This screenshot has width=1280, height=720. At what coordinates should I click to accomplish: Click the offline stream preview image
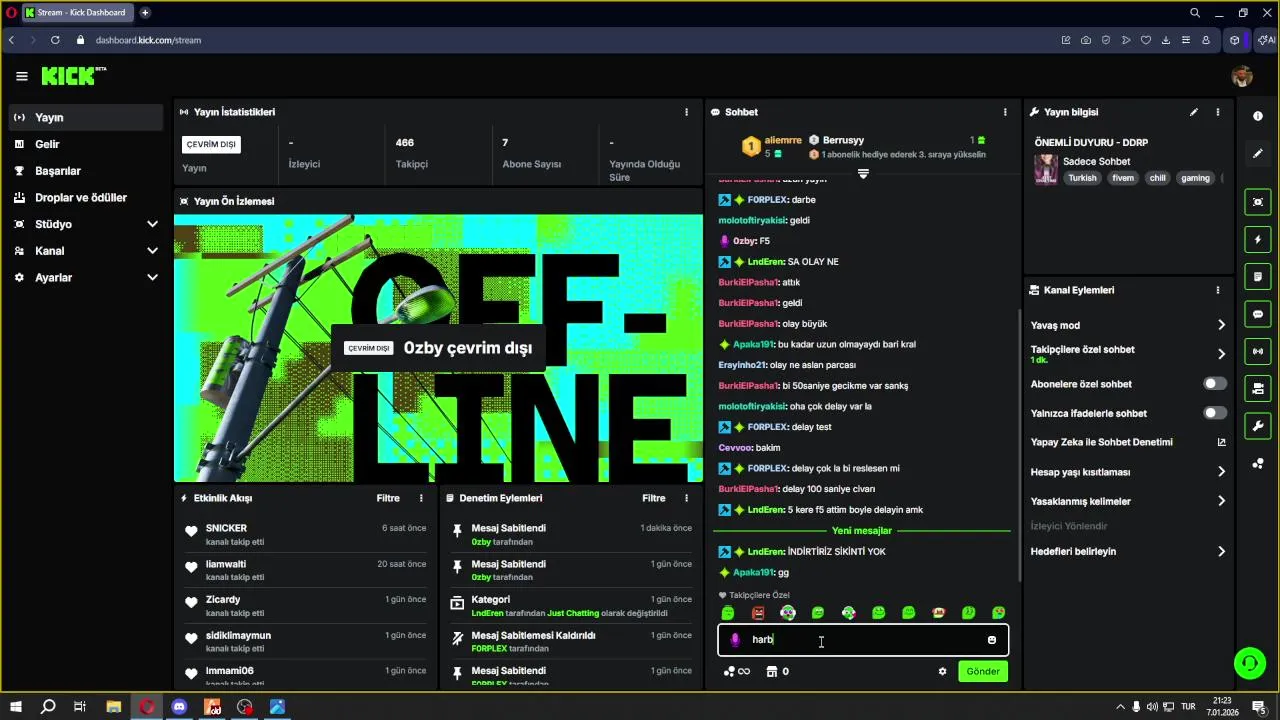pos(438,348)
